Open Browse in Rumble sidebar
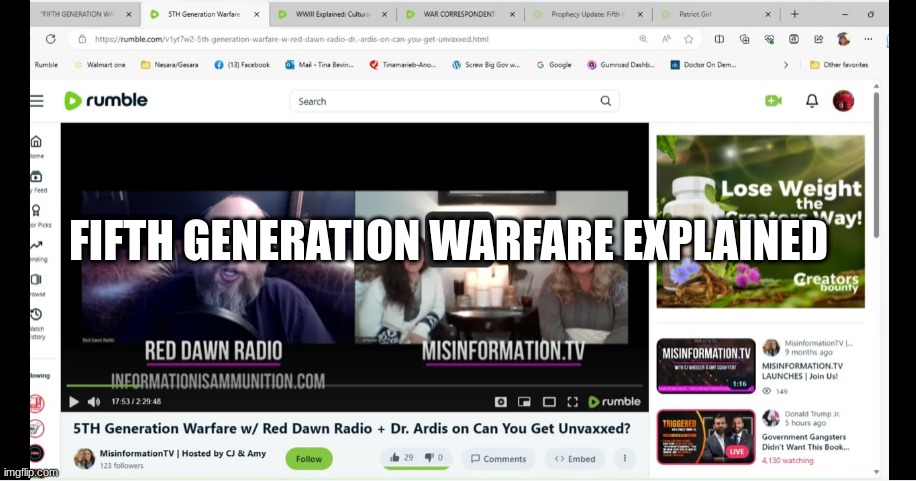This screenshot has height=481, width=916. click(x=37, y=285)
